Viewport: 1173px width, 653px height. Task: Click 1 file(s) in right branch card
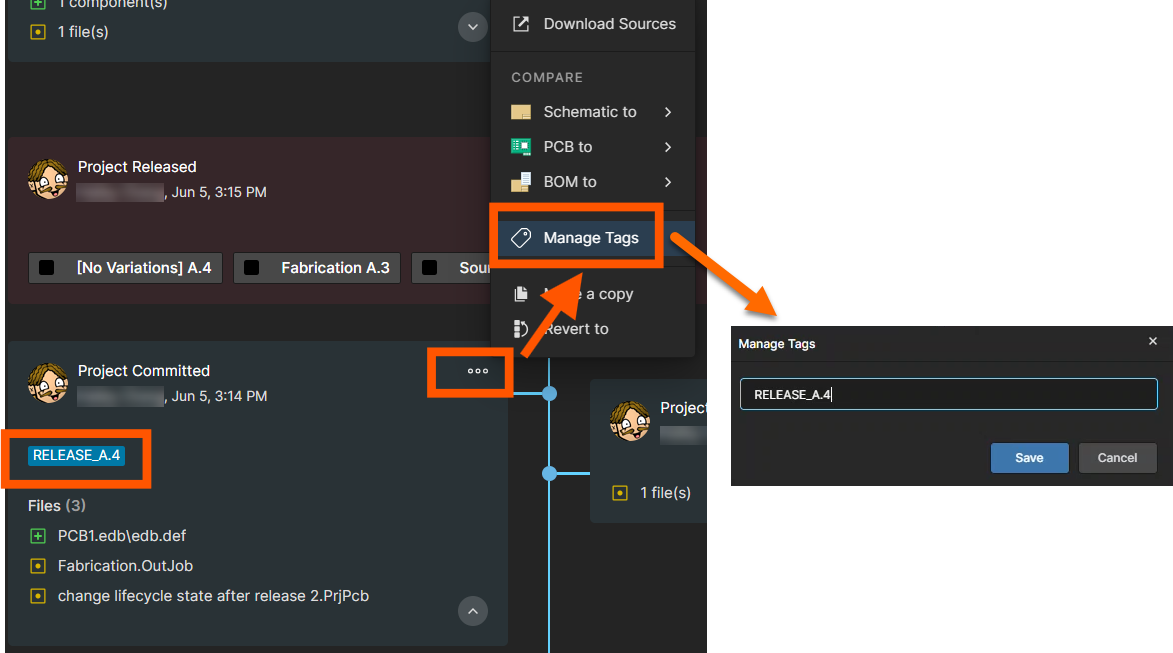click(665, 493)
